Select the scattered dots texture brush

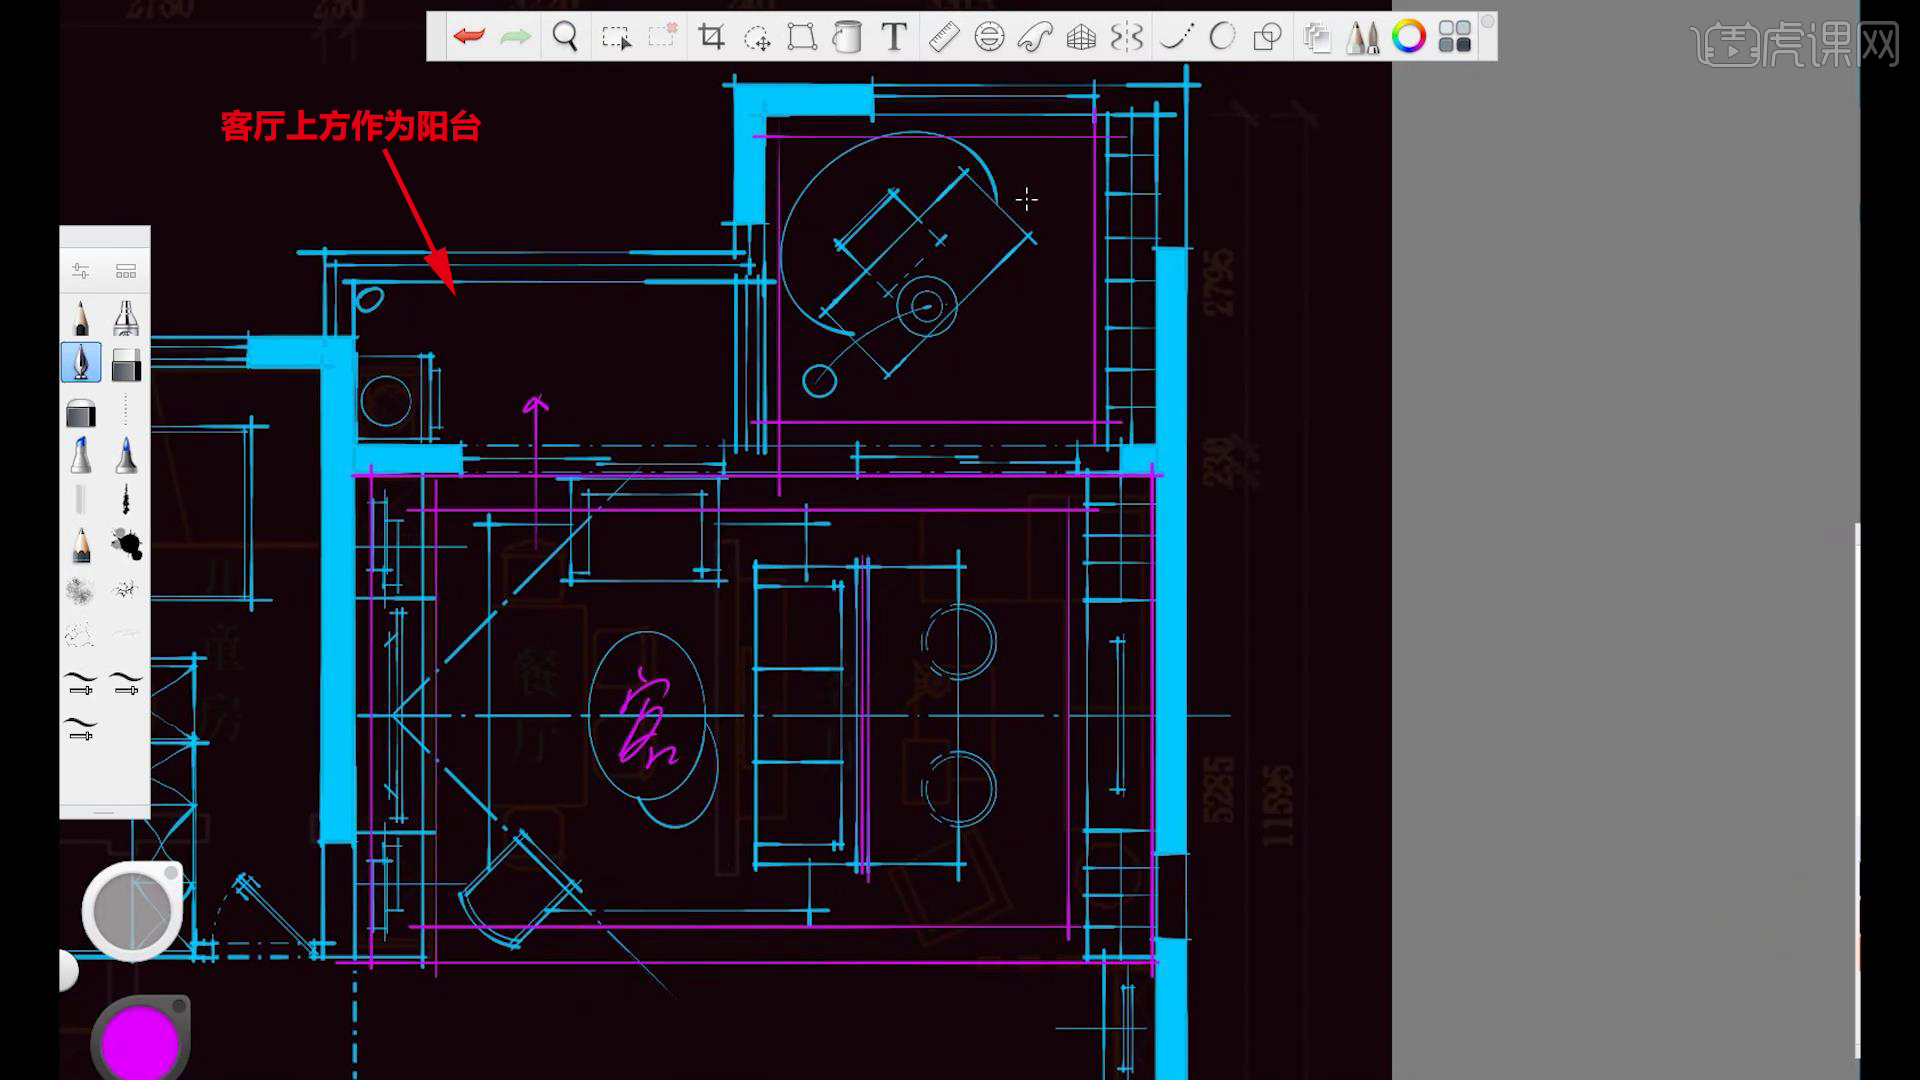tap(81, 634)
